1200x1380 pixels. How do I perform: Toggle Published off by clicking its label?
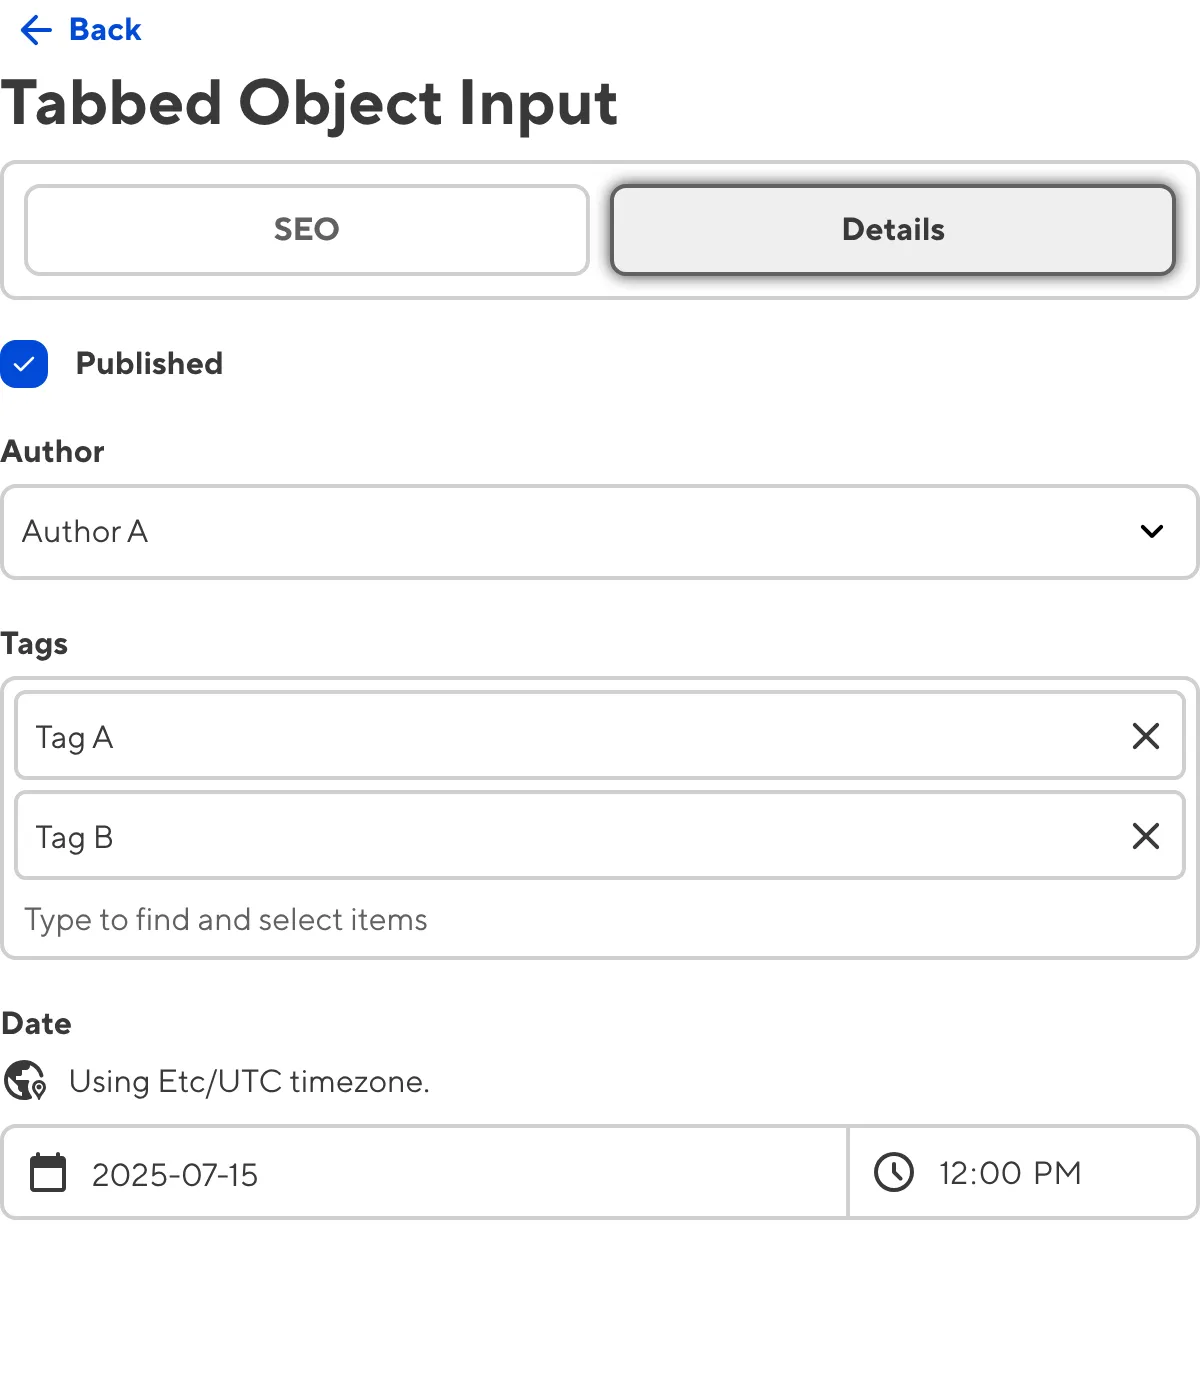(x=149, y=364)
